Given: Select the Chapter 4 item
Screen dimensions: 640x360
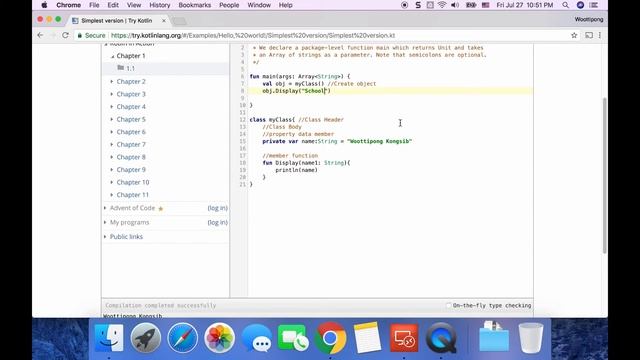Looking at the screenshot, I should (x=131, y=107).
